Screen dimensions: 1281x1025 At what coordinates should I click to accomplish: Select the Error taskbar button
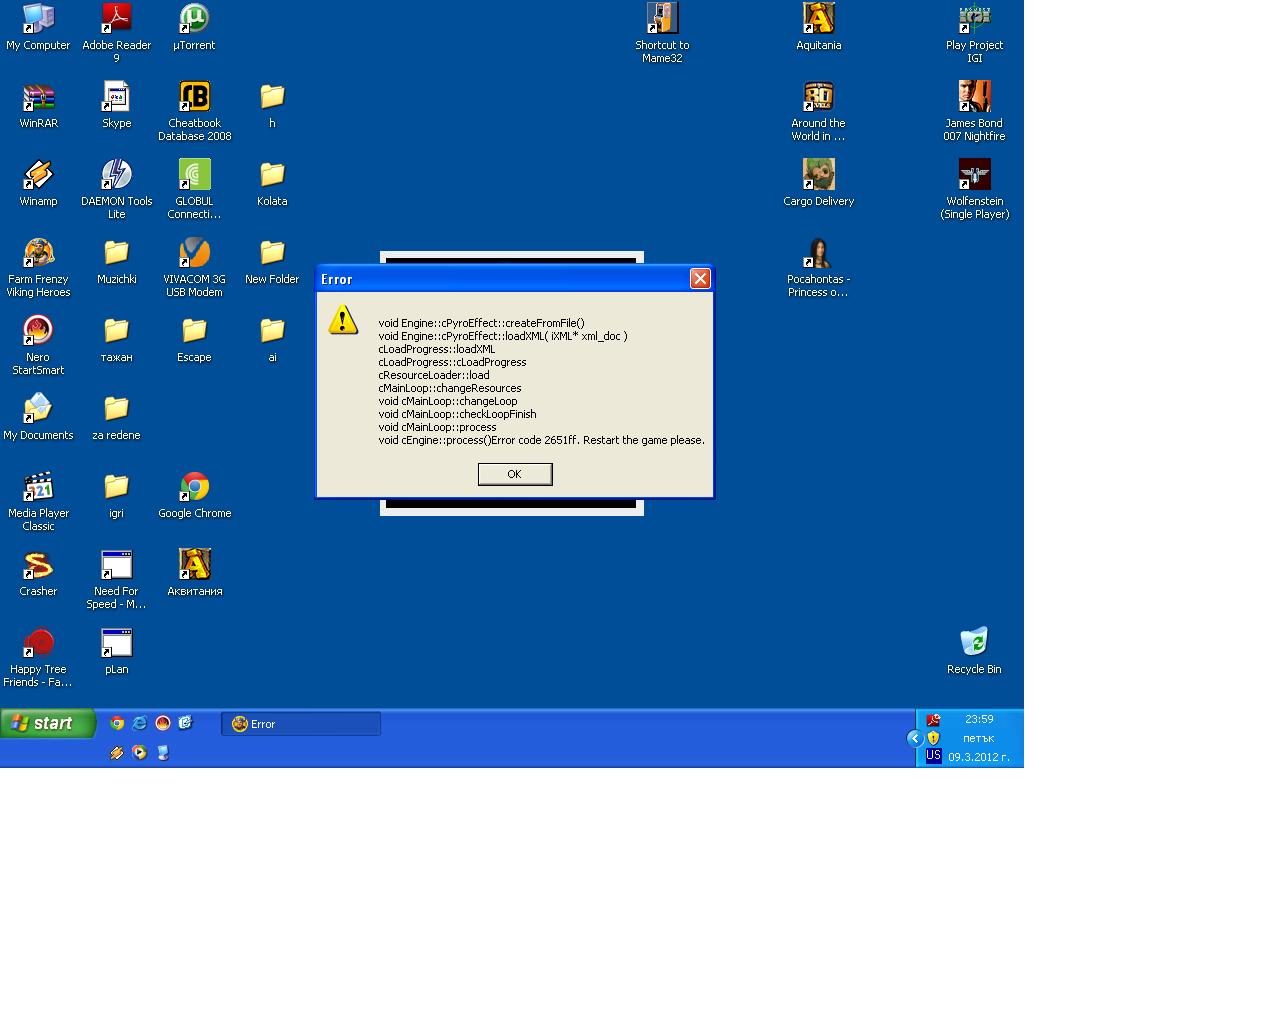[x=300, y=724]
